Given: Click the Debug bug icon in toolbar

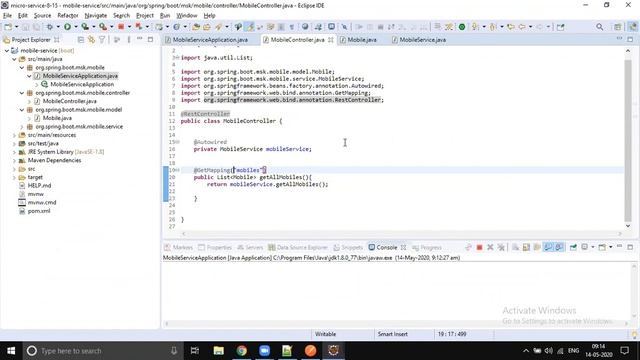Looking at the screenshot, I should 49,27.
